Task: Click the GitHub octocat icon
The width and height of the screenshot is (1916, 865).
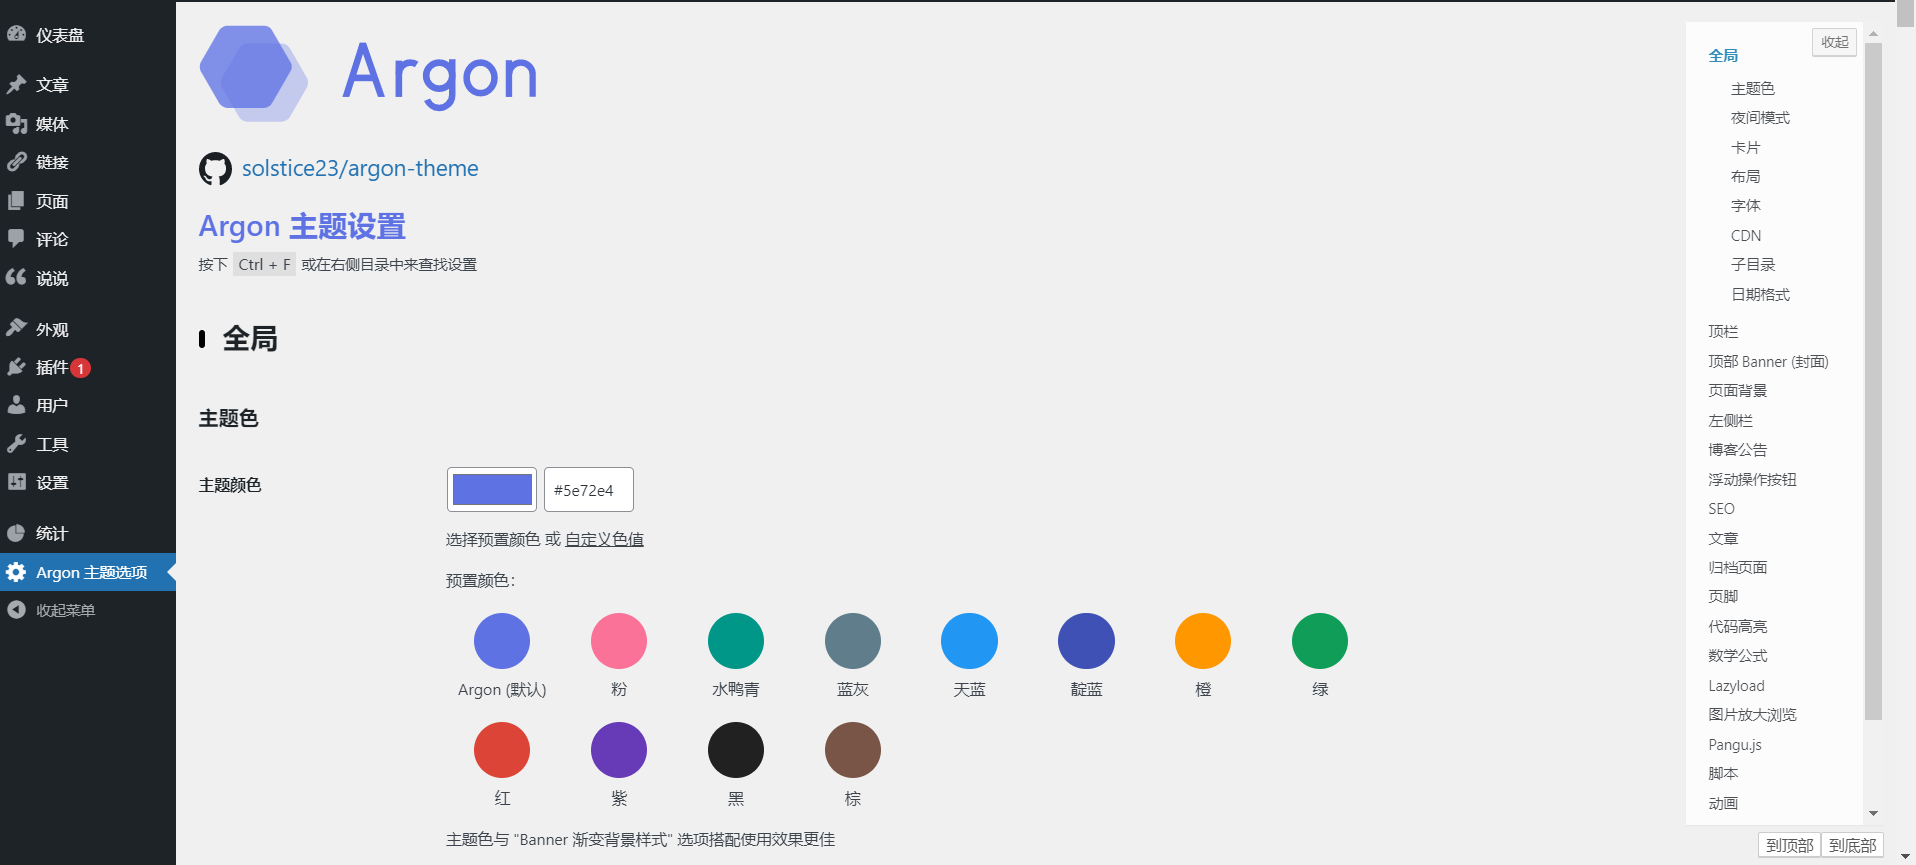Action: (215, 169)
